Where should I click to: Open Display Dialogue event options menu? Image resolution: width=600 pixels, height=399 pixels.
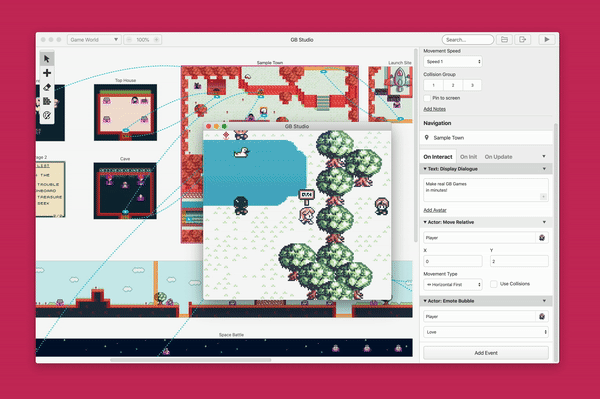coord(544,169)
